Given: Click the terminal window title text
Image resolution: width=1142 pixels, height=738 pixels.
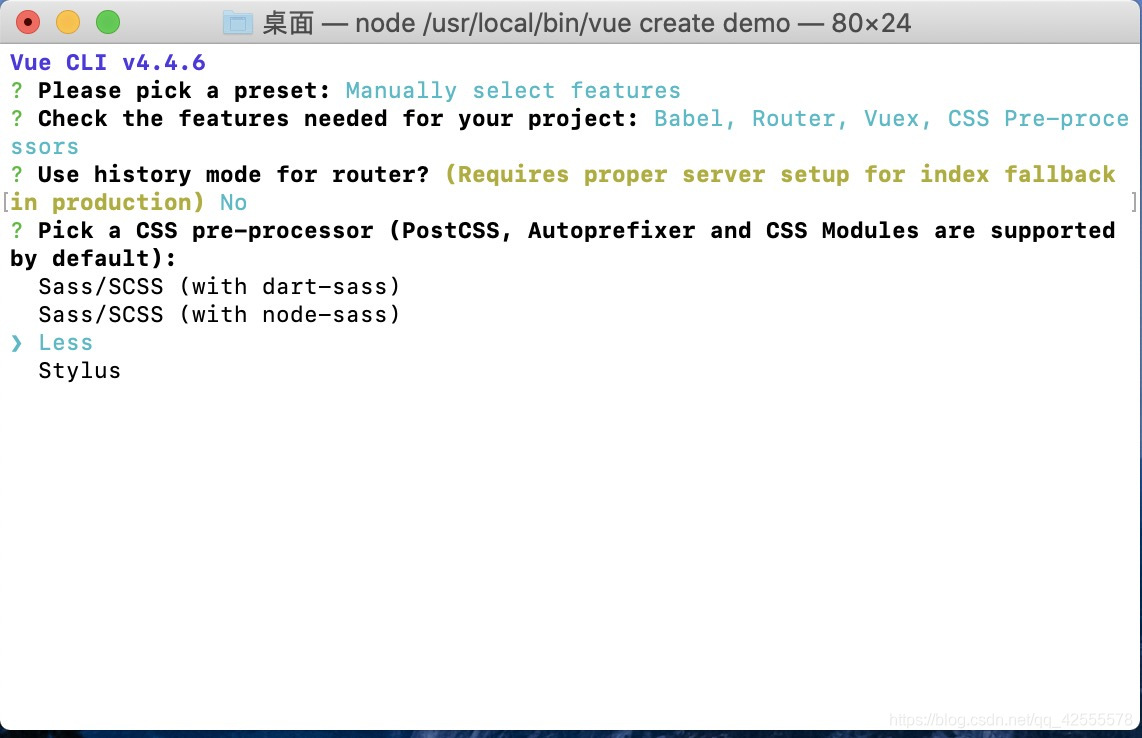Looking at the screenshot, I should 586,23.
